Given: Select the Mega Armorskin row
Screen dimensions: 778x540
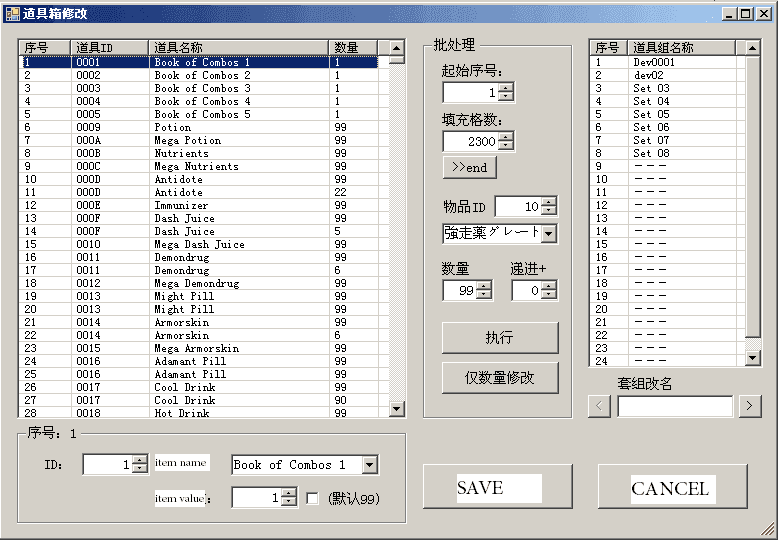Looking at the screenshot, I should (198, 348).
